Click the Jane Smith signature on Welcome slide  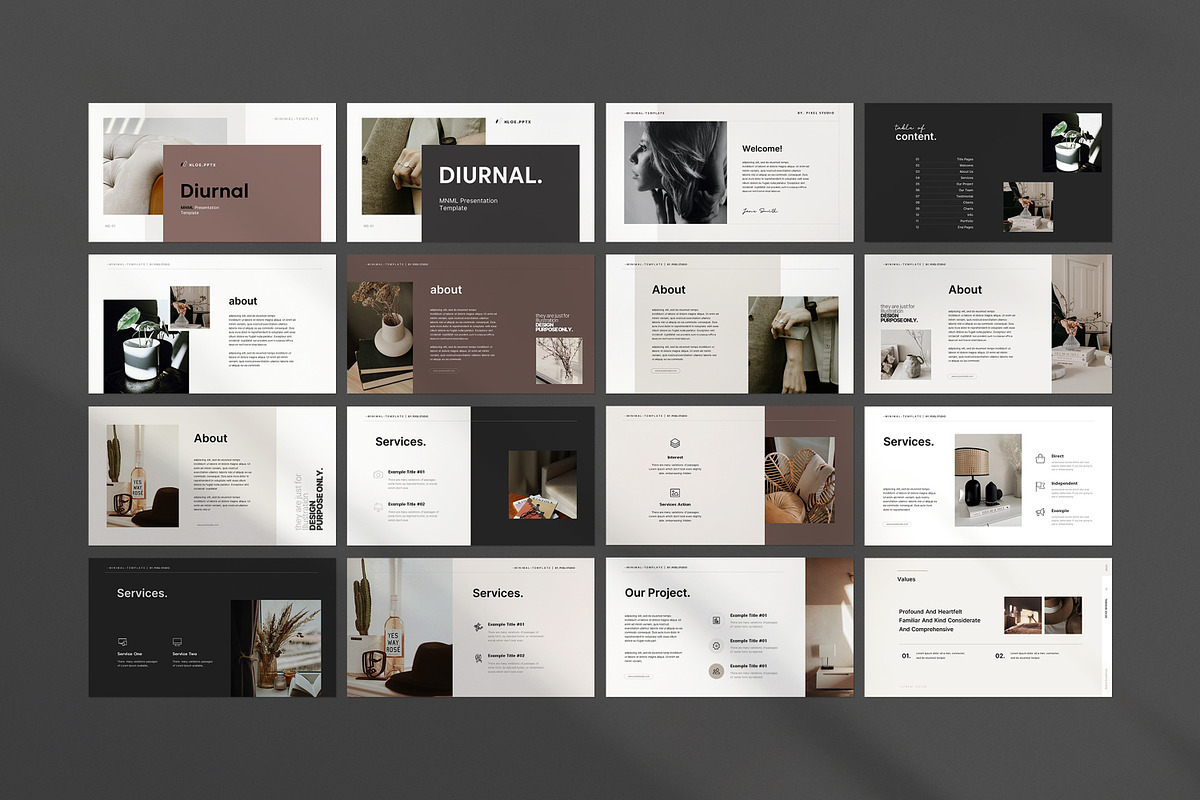click(x=758, y=210)
